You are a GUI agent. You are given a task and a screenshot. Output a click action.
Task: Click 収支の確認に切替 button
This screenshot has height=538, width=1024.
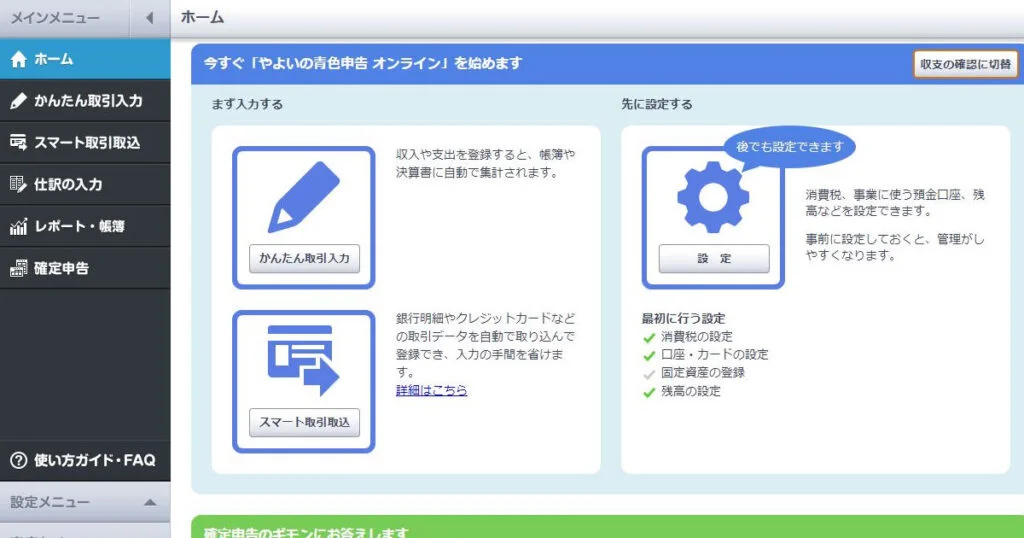965,64
